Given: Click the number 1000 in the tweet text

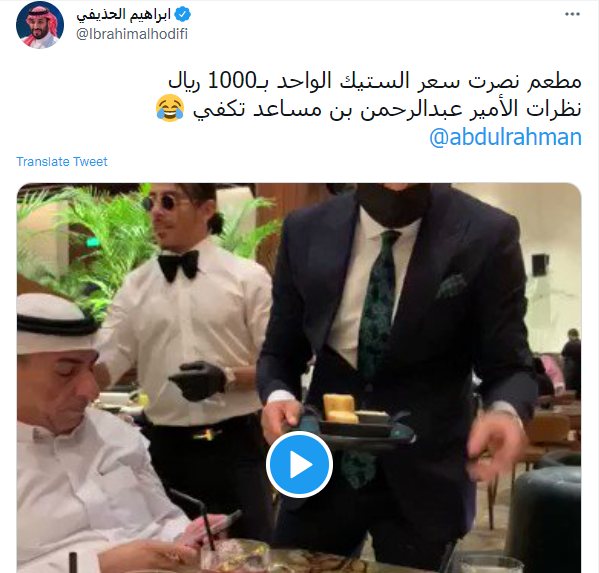Looking at the screenshot, I should (232, 81).
